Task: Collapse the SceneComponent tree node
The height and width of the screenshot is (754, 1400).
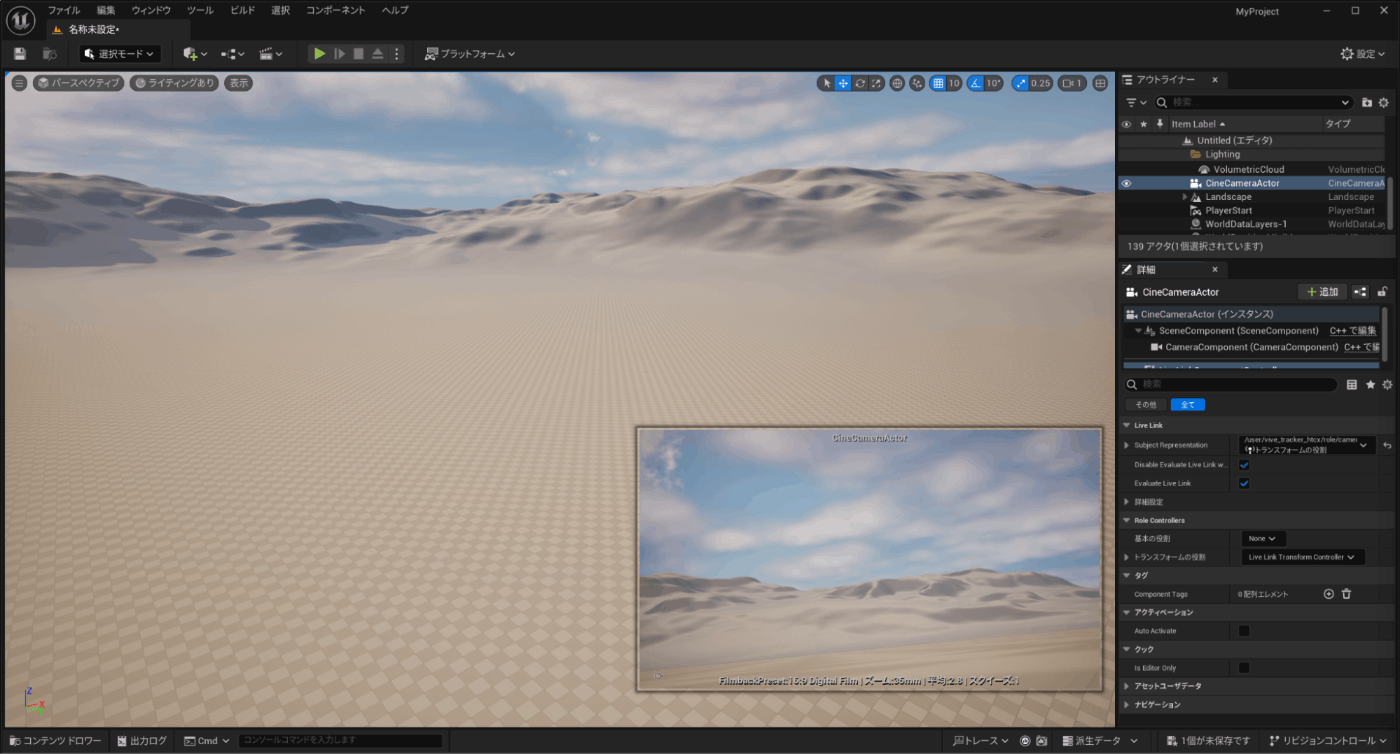Action: tap(1138, 331)
